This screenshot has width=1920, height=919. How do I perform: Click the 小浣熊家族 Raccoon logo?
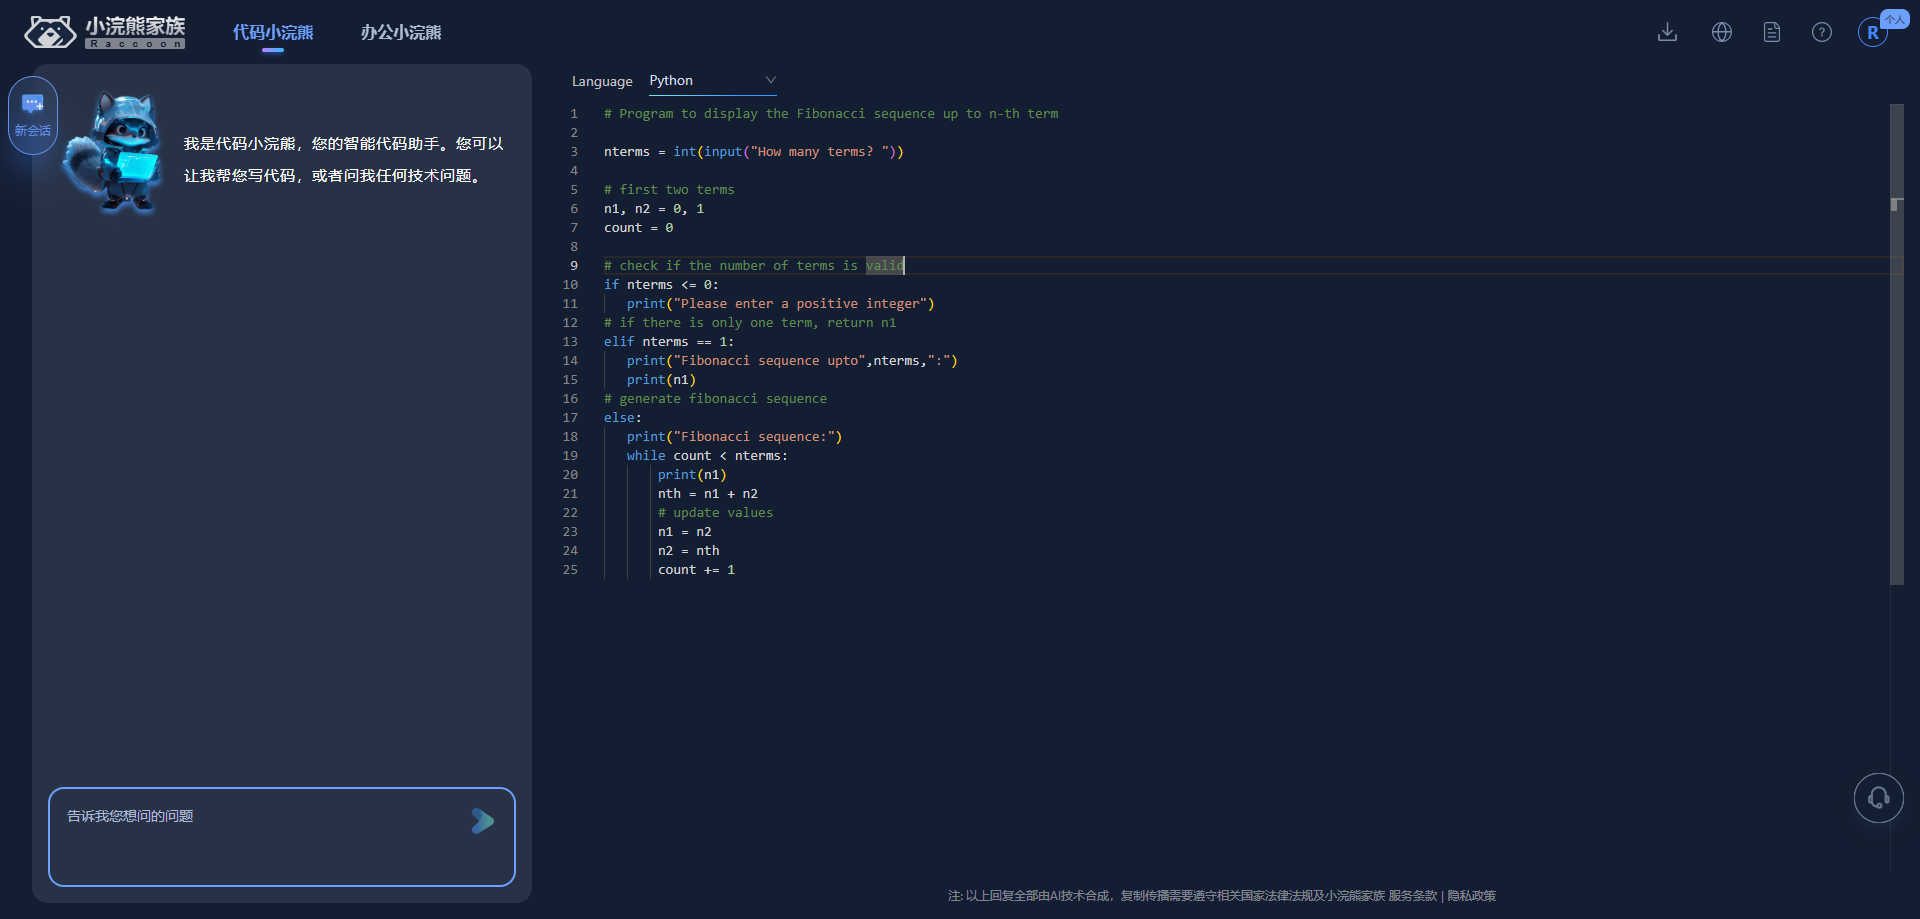click(105, 32)
